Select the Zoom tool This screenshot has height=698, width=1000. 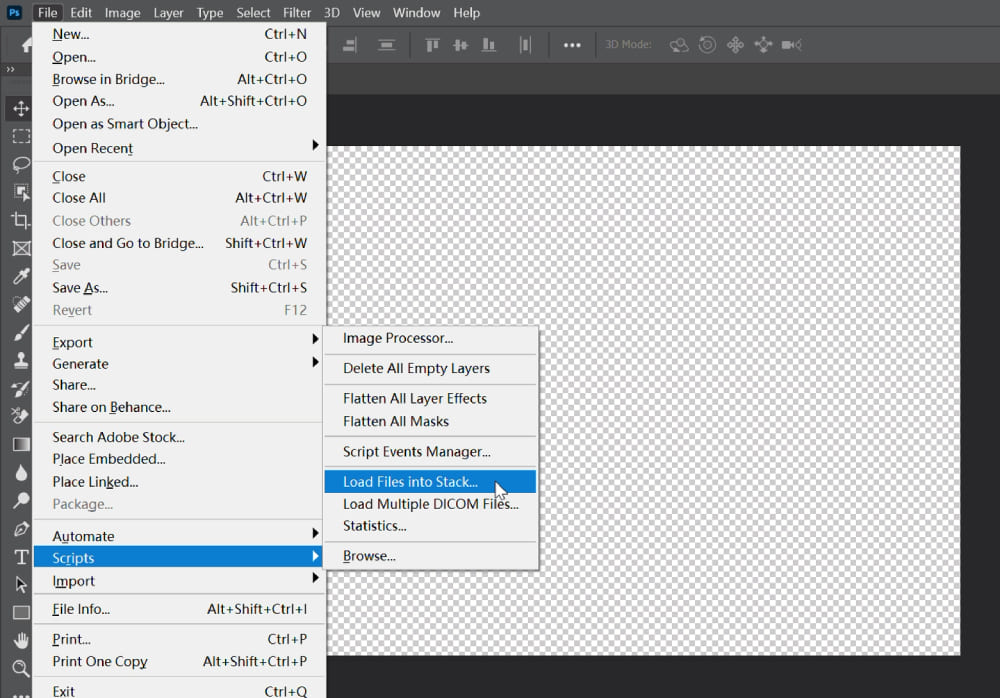21,668
